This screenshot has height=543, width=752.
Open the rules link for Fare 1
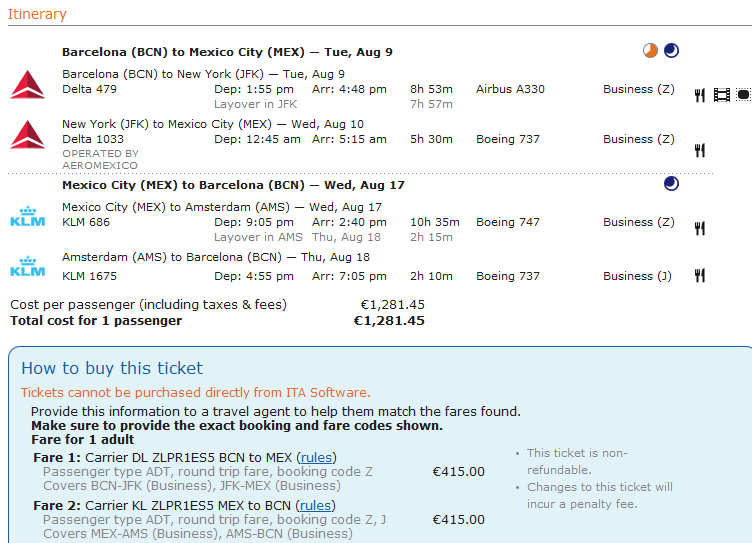[316, 456]
